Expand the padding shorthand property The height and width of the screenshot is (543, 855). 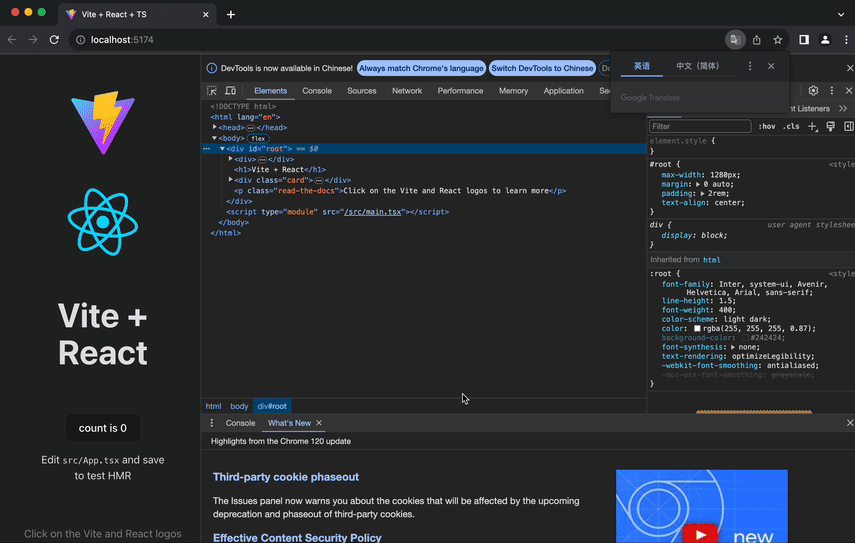click(x=702, y=194)
